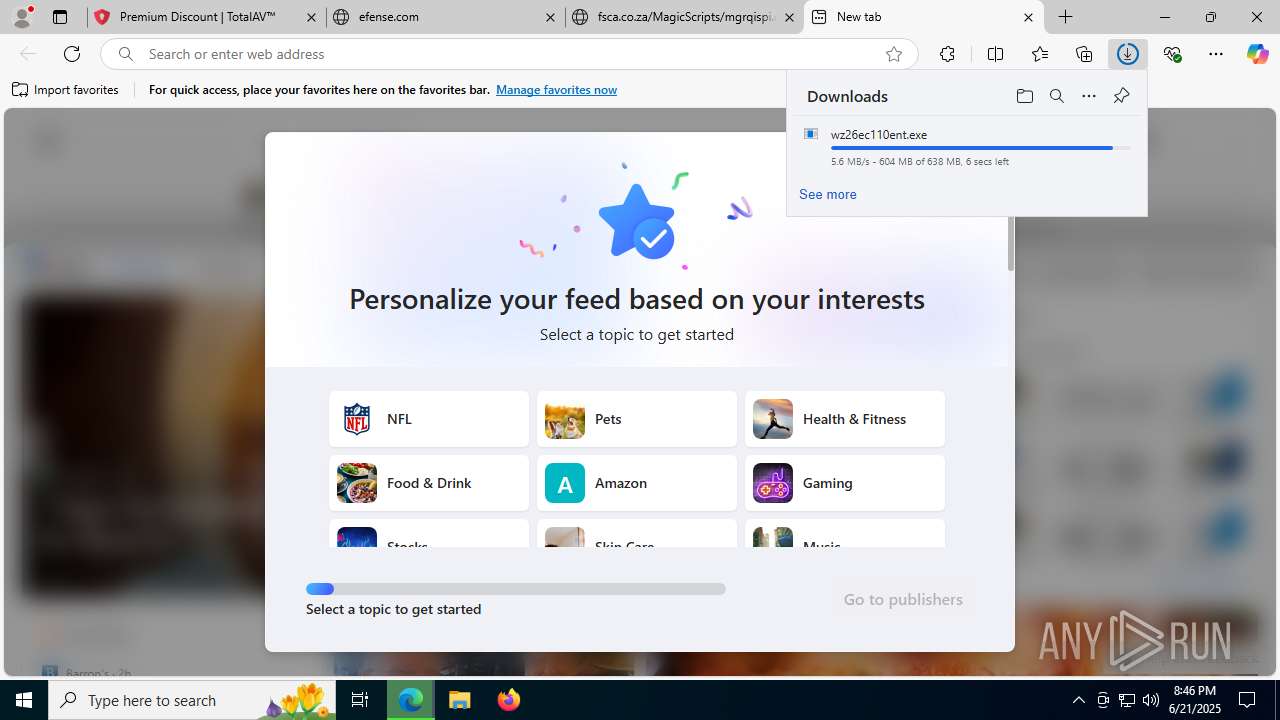Open the Windows Start menu
Viewport: 1280px width, 720px height.
[x=24, y=700]
